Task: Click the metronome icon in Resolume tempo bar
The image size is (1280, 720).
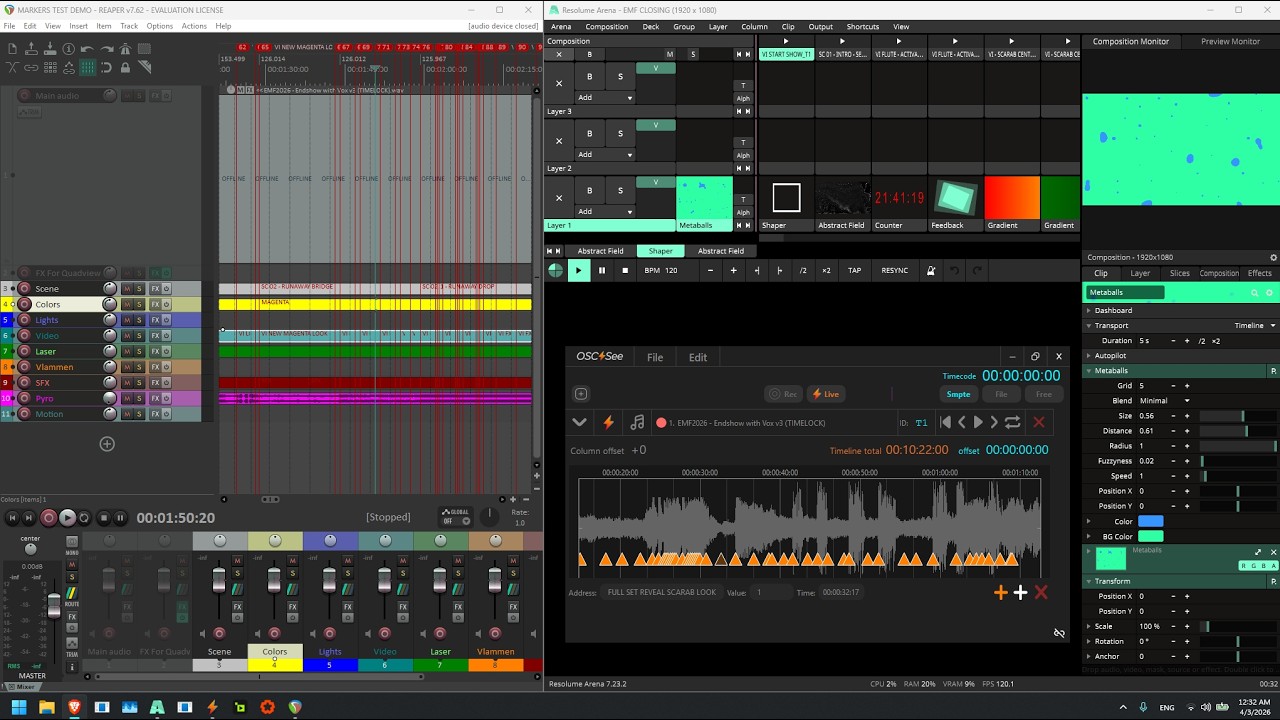Action: pyautogui.click(x=931, y=270)
